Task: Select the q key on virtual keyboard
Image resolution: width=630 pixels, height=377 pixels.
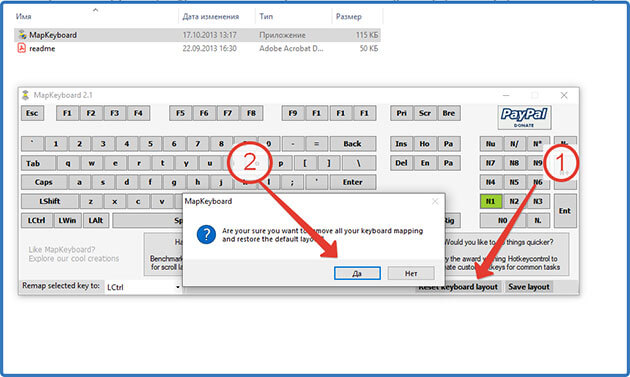Action: point(68,163)
